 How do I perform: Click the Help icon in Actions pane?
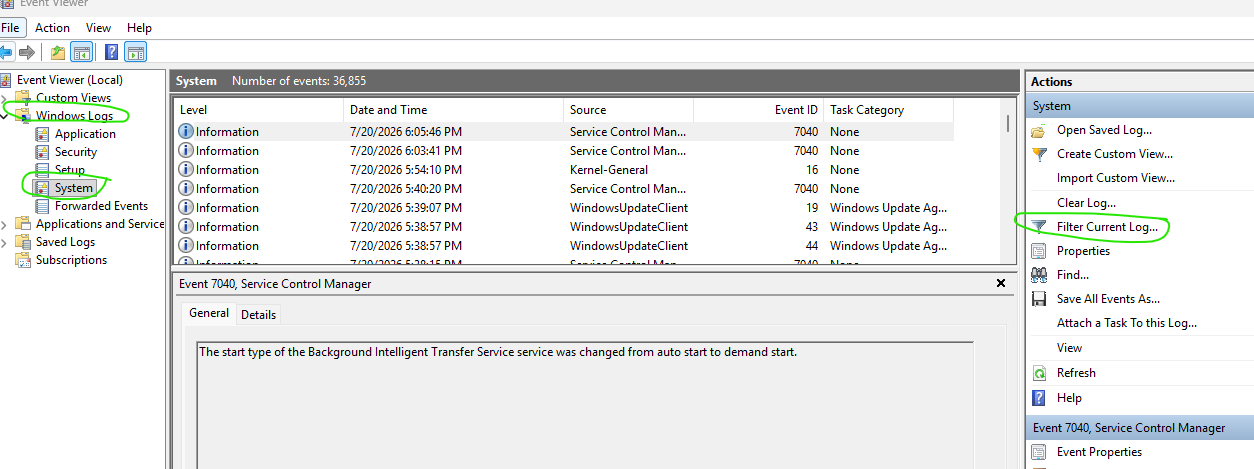point(1039,398)
